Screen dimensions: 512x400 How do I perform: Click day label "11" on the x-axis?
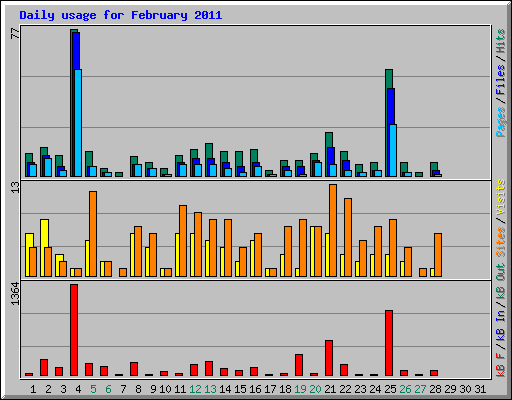click(x=180, y=389)
